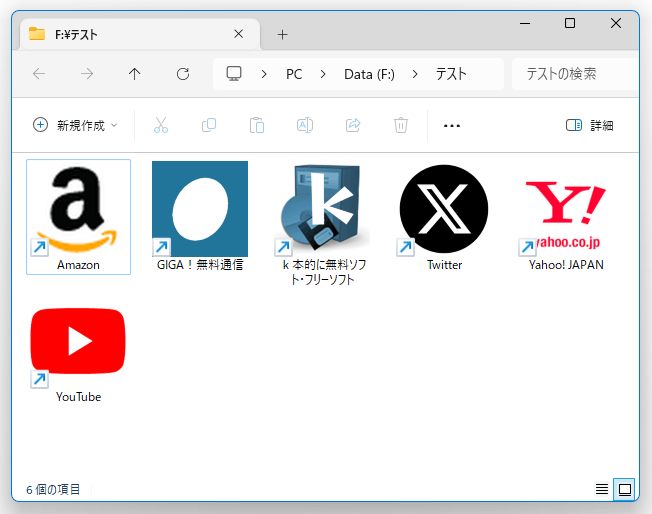This screenshot has height=514, width=652.
Task: Click the Paste clipboard icon
Action: click(x=257, y=125)
